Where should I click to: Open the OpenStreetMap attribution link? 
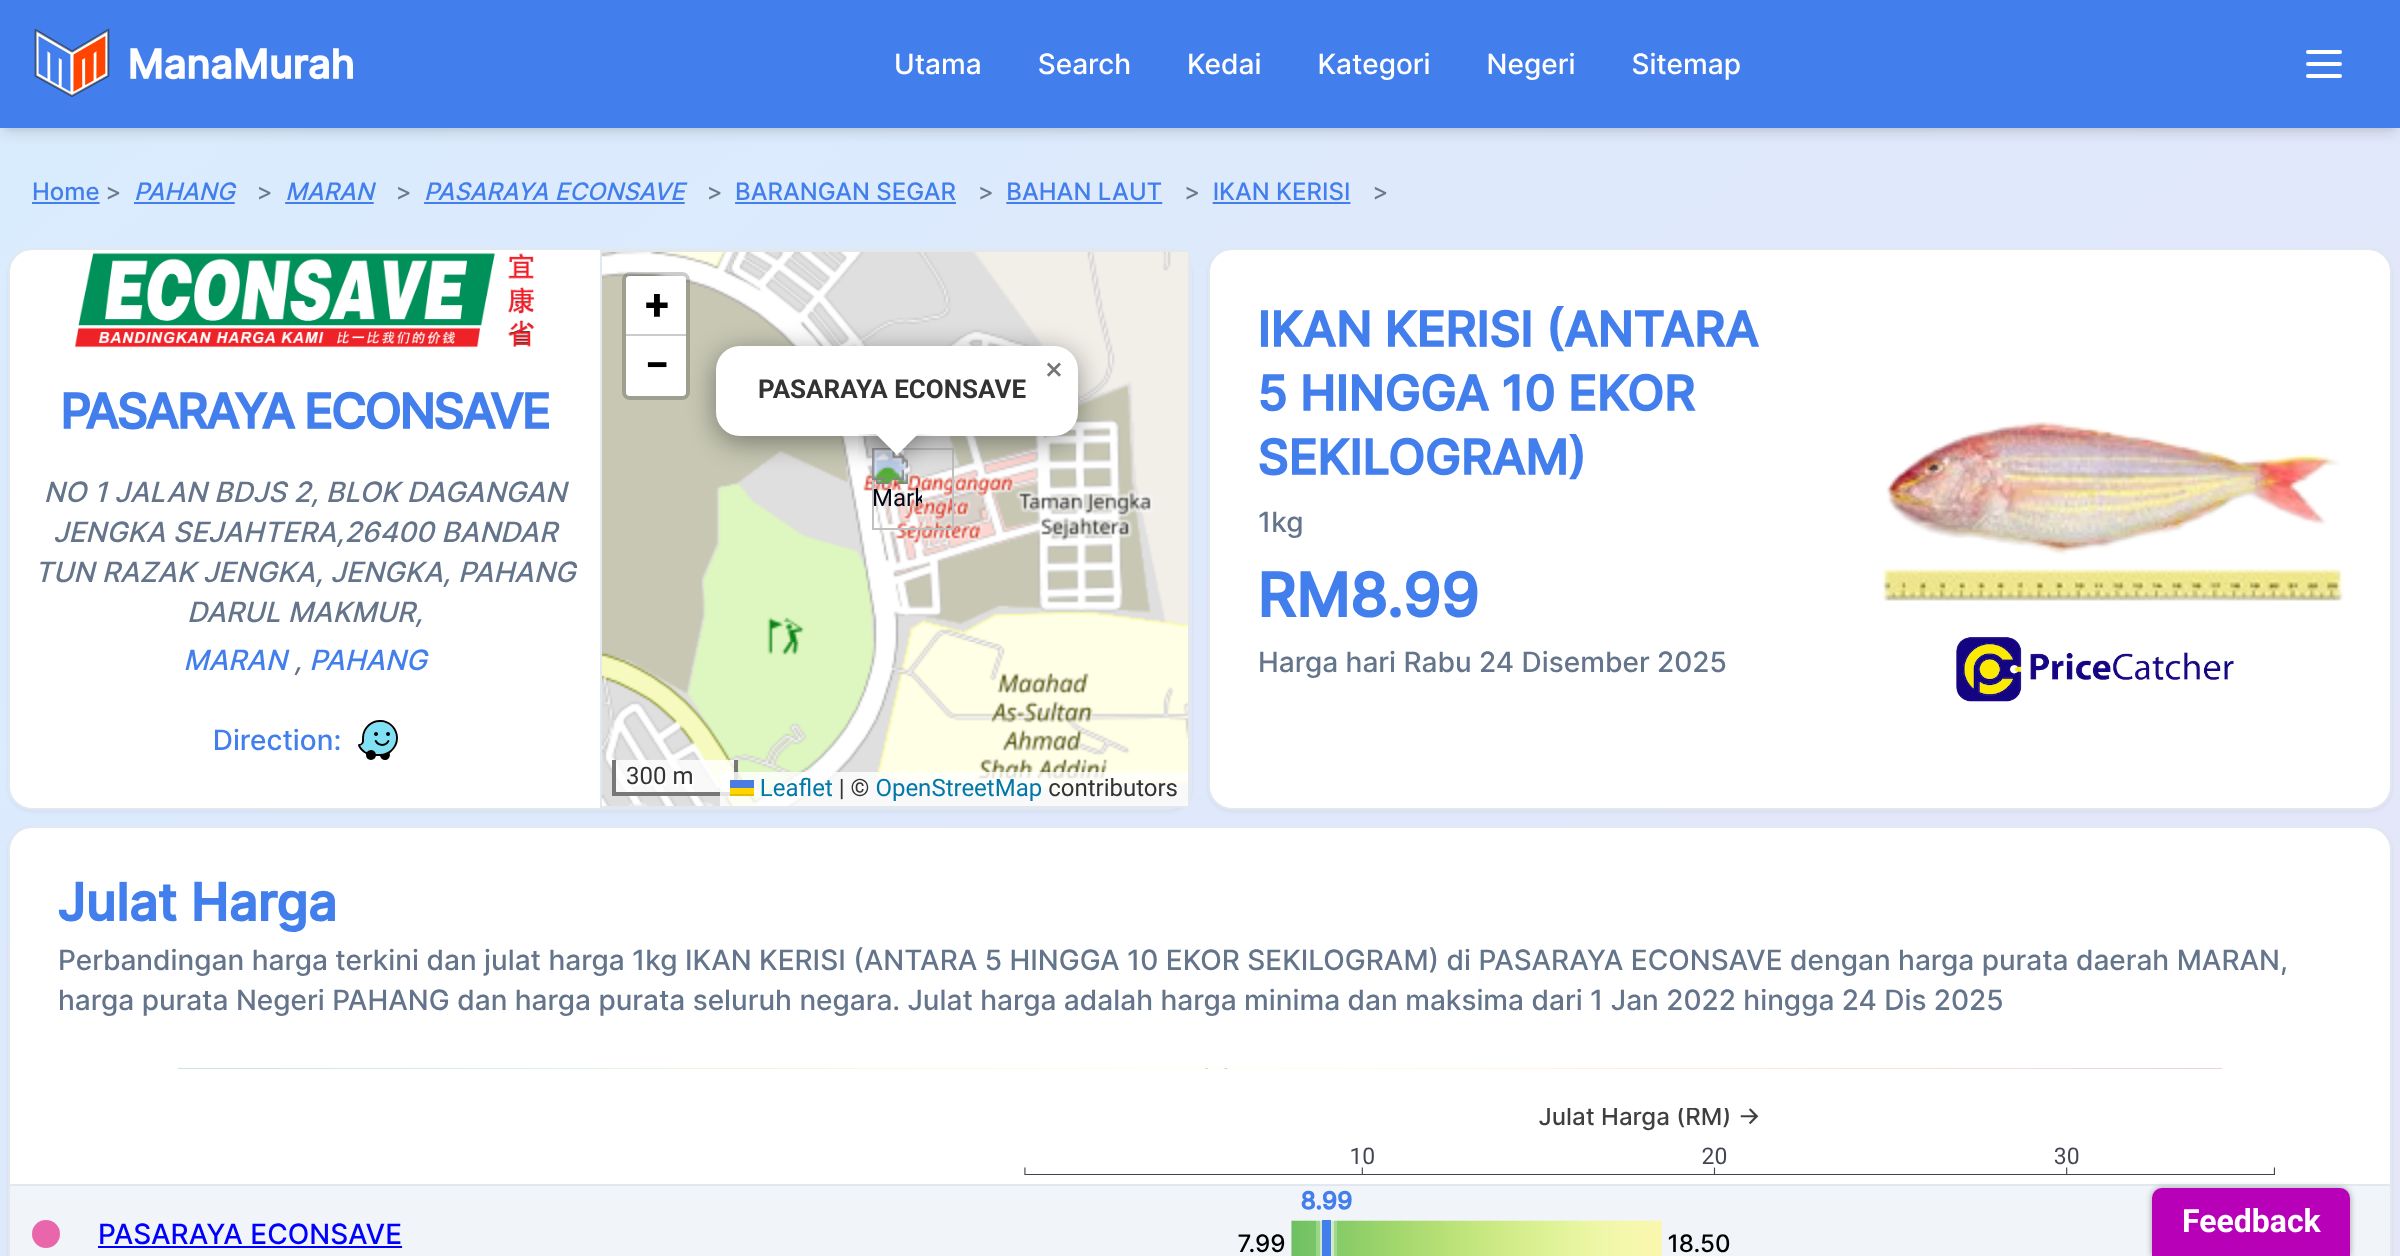pos(958,788)
